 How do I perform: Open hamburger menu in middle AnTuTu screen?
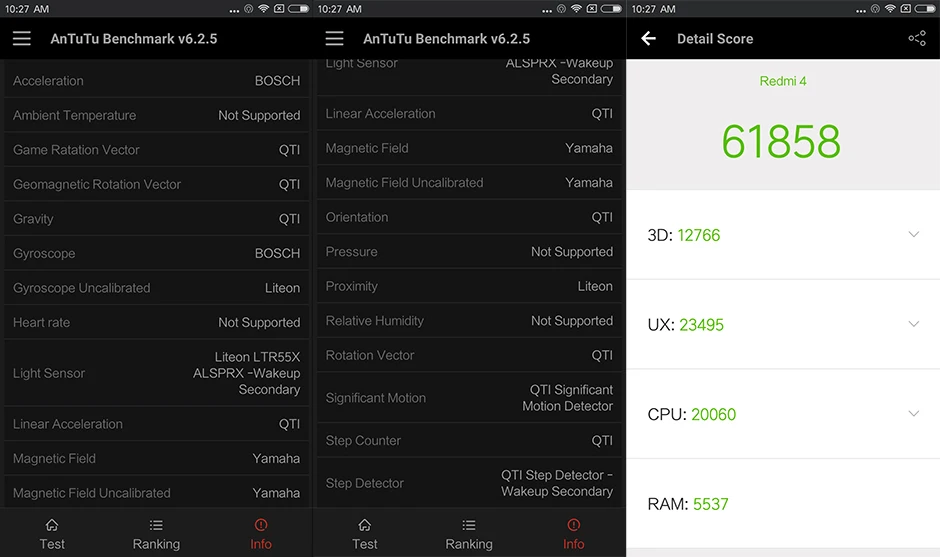coord(335,38)
